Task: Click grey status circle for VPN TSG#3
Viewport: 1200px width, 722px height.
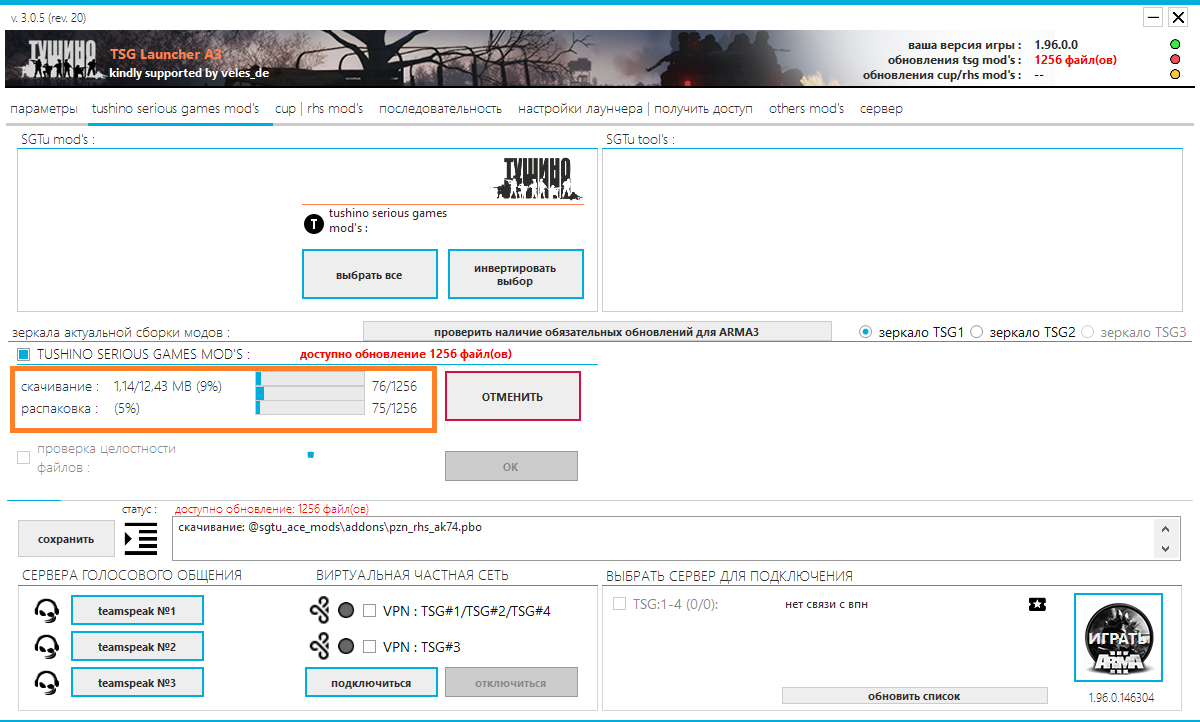Action: 346,647
